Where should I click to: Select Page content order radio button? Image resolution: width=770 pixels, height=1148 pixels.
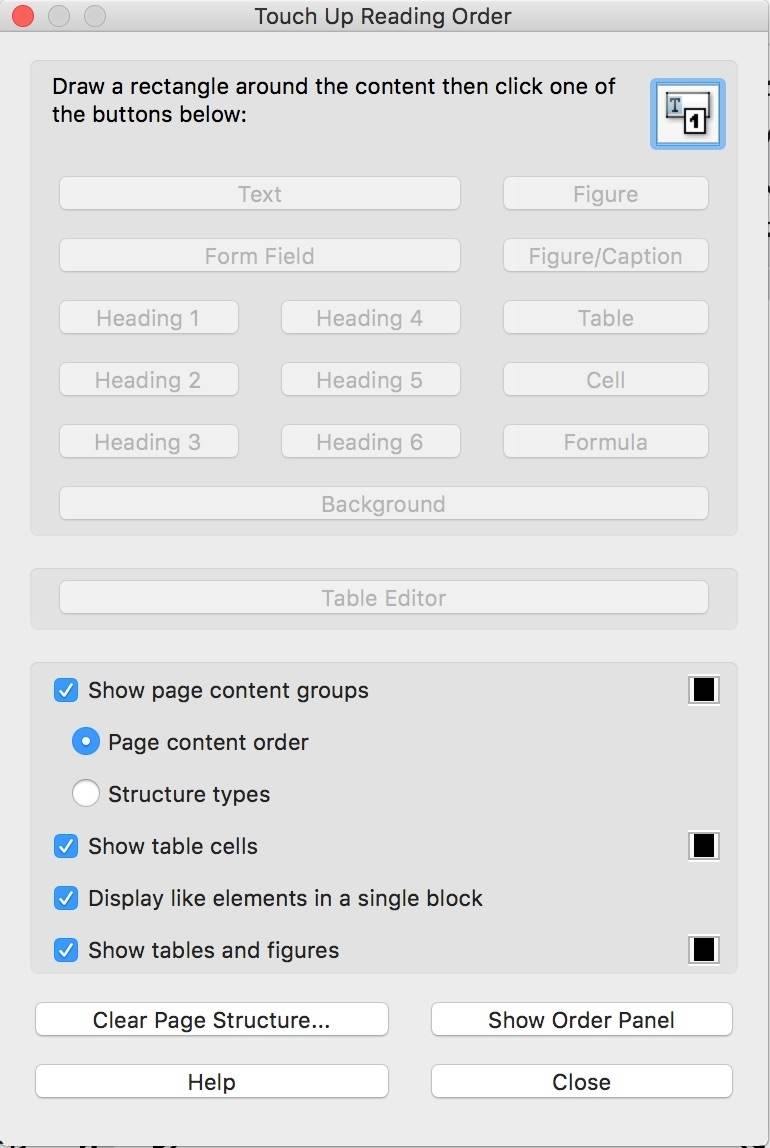(86, 742)
